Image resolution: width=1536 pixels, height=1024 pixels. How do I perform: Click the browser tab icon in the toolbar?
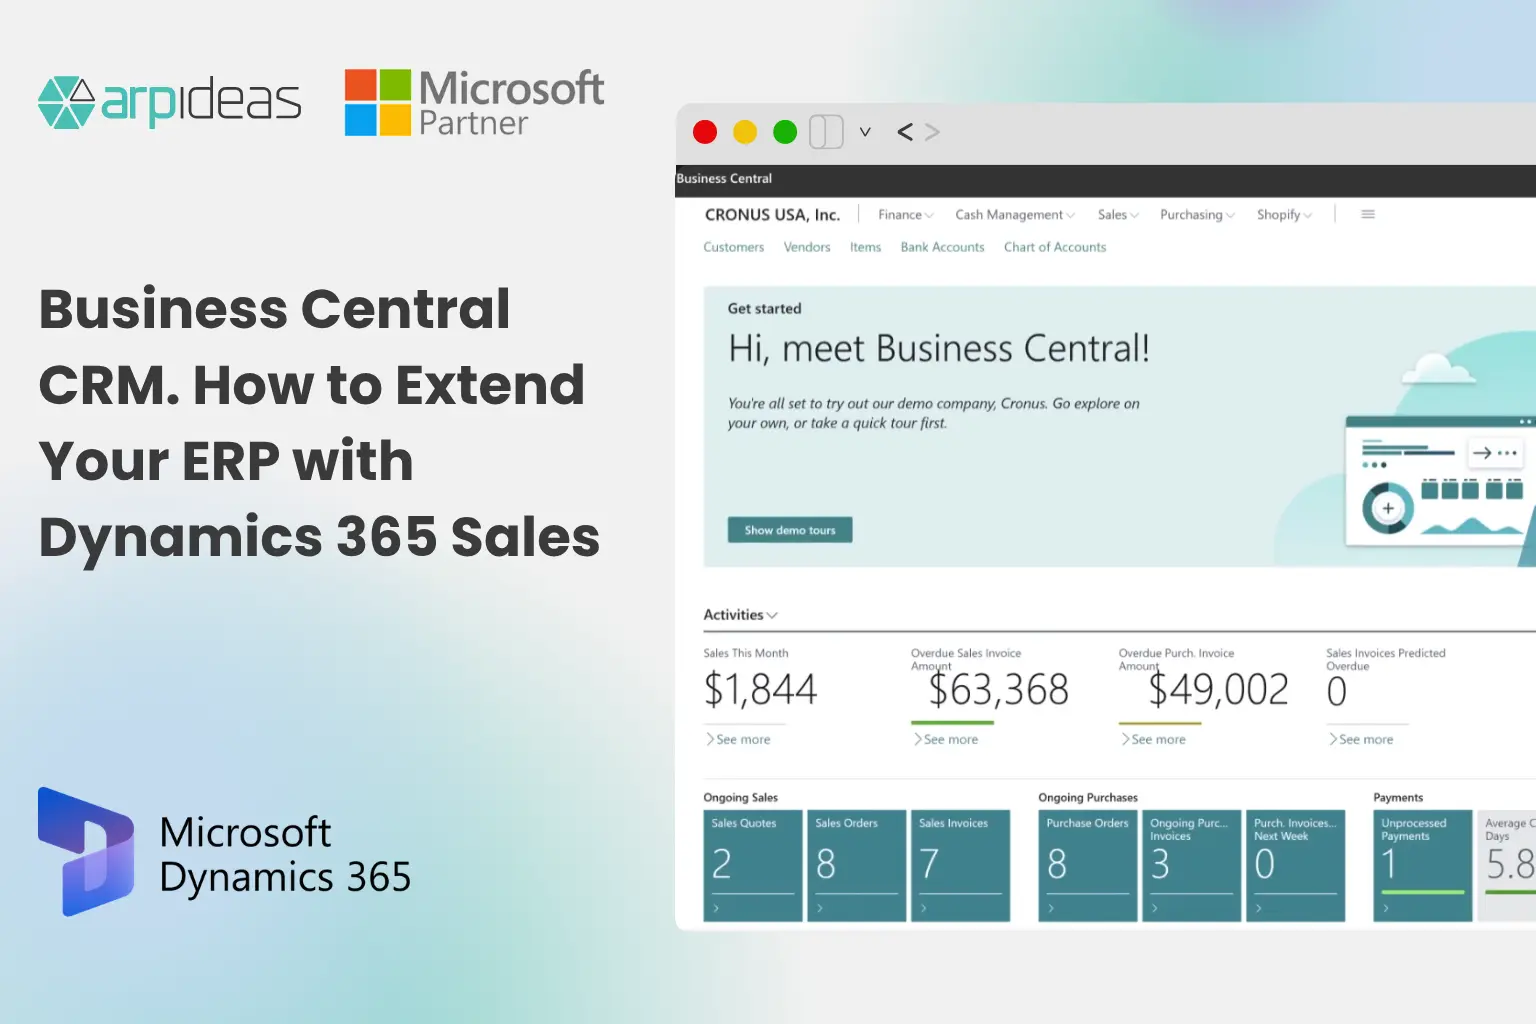coord(825,131)
